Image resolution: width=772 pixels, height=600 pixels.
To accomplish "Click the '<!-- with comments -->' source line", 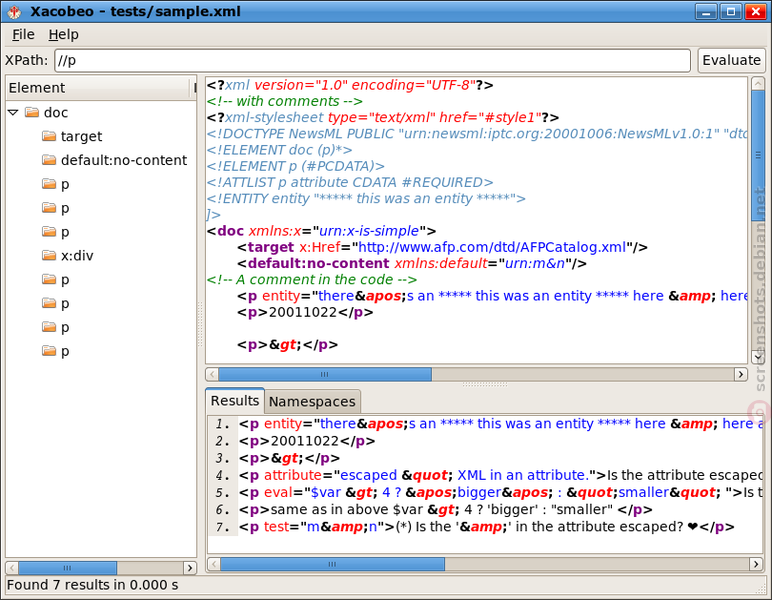I will [285, 101].
